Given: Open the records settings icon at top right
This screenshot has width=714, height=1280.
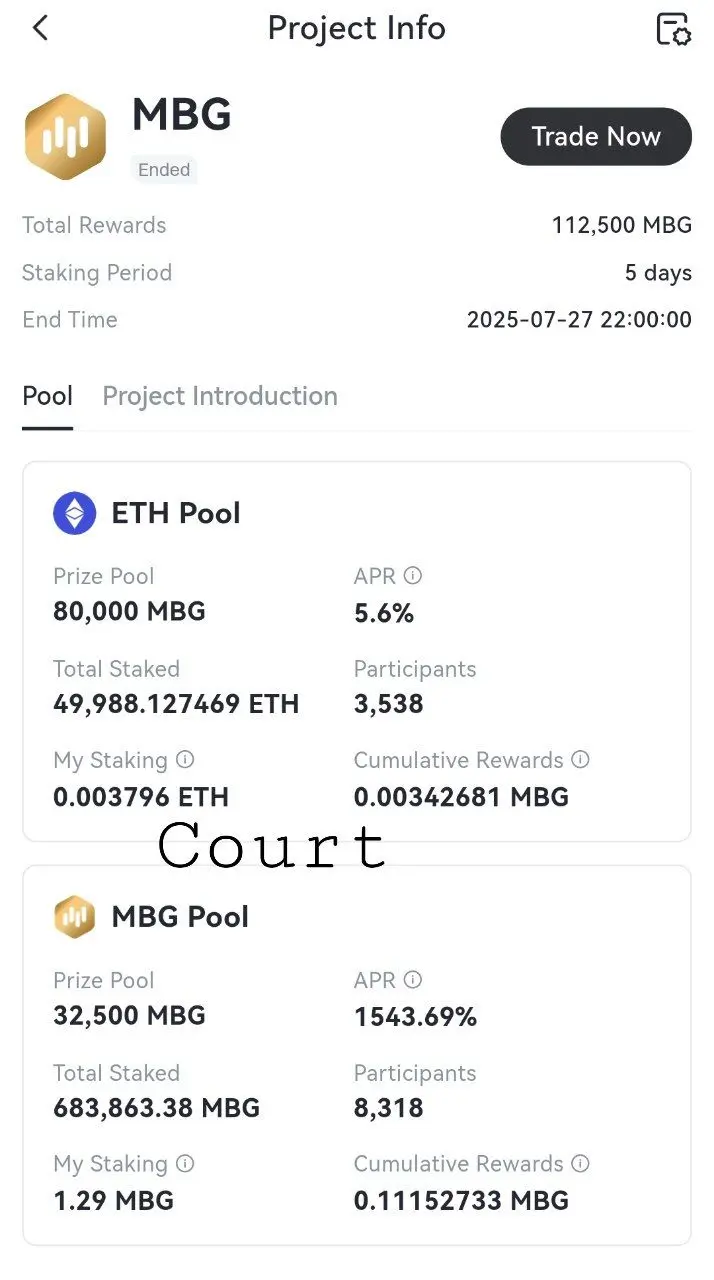Looking at the screenshot, I should click(x=673, y=29).
